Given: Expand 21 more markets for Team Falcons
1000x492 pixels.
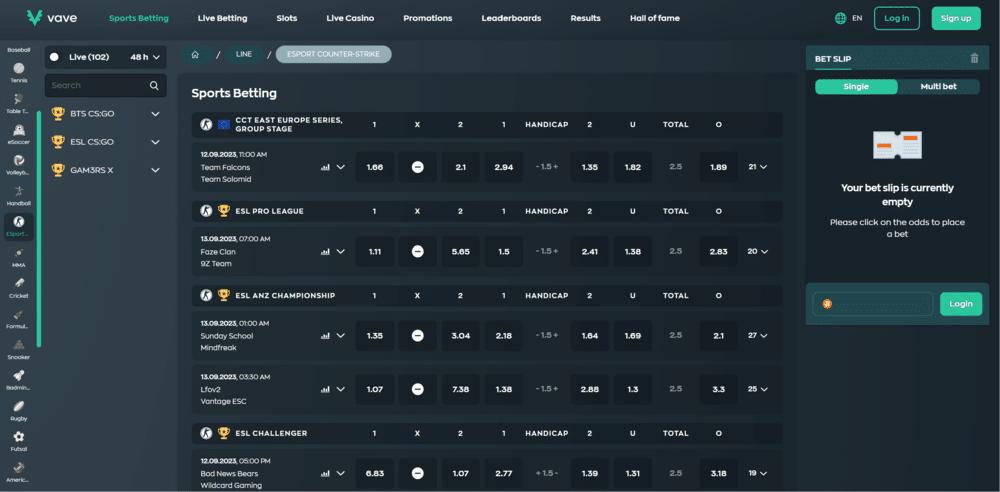Looking at the screenshot, I should (x=758, y=167).
